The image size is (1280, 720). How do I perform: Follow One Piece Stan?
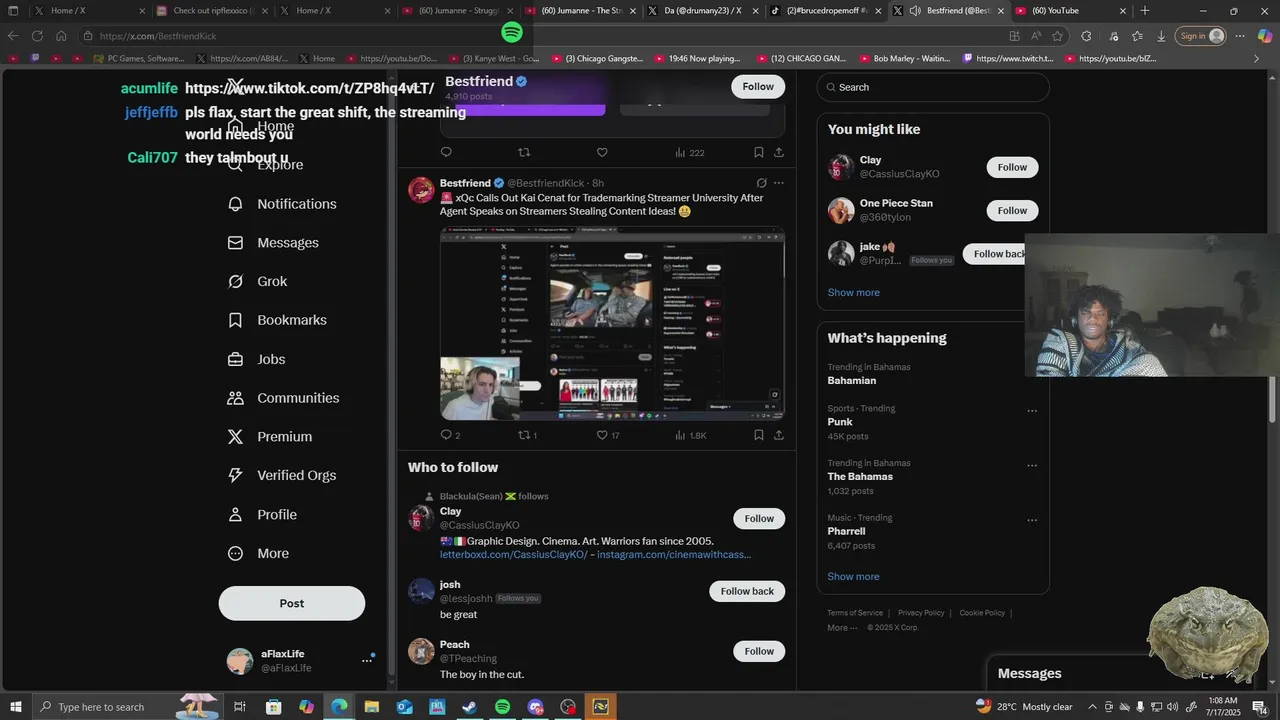[1012, 211]
